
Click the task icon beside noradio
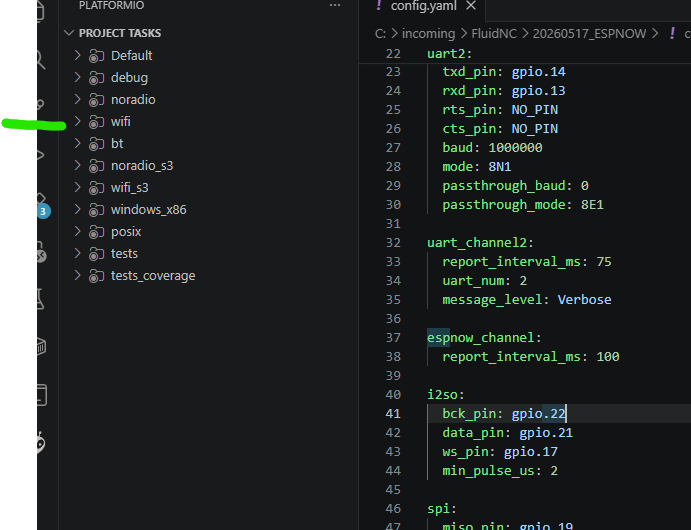tap(97, 100)
